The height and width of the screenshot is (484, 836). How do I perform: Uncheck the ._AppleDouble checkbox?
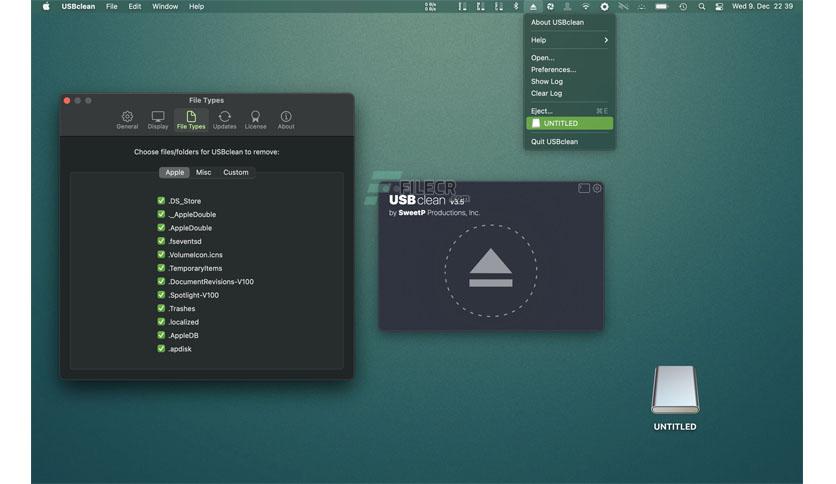(161, 214)
